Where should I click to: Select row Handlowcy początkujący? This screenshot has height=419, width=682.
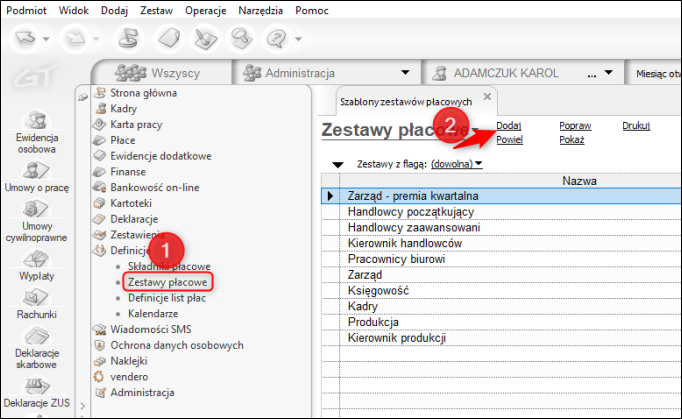(501, 212)
